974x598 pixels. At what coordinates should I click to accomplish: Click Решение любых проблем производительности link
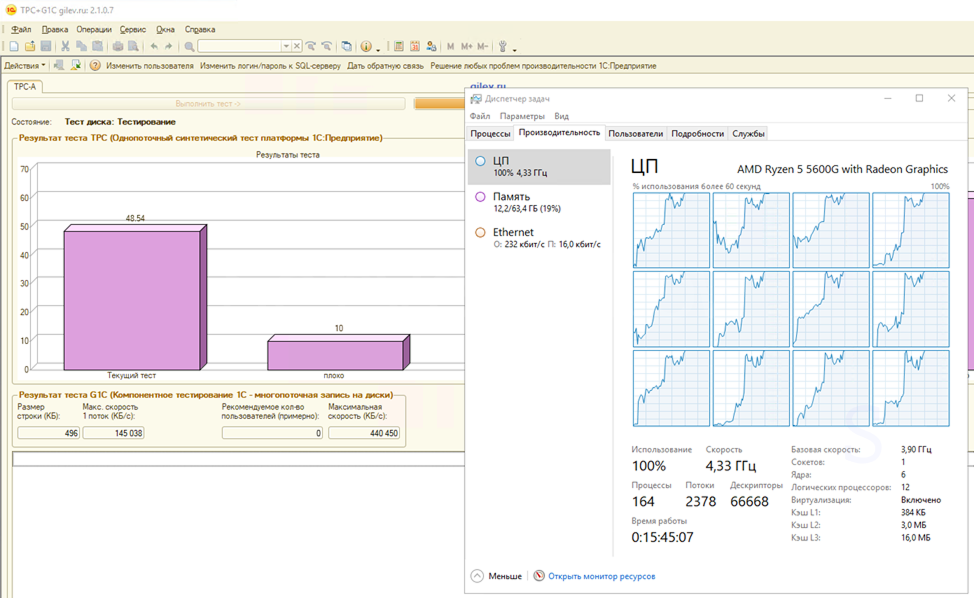(544, 66)
